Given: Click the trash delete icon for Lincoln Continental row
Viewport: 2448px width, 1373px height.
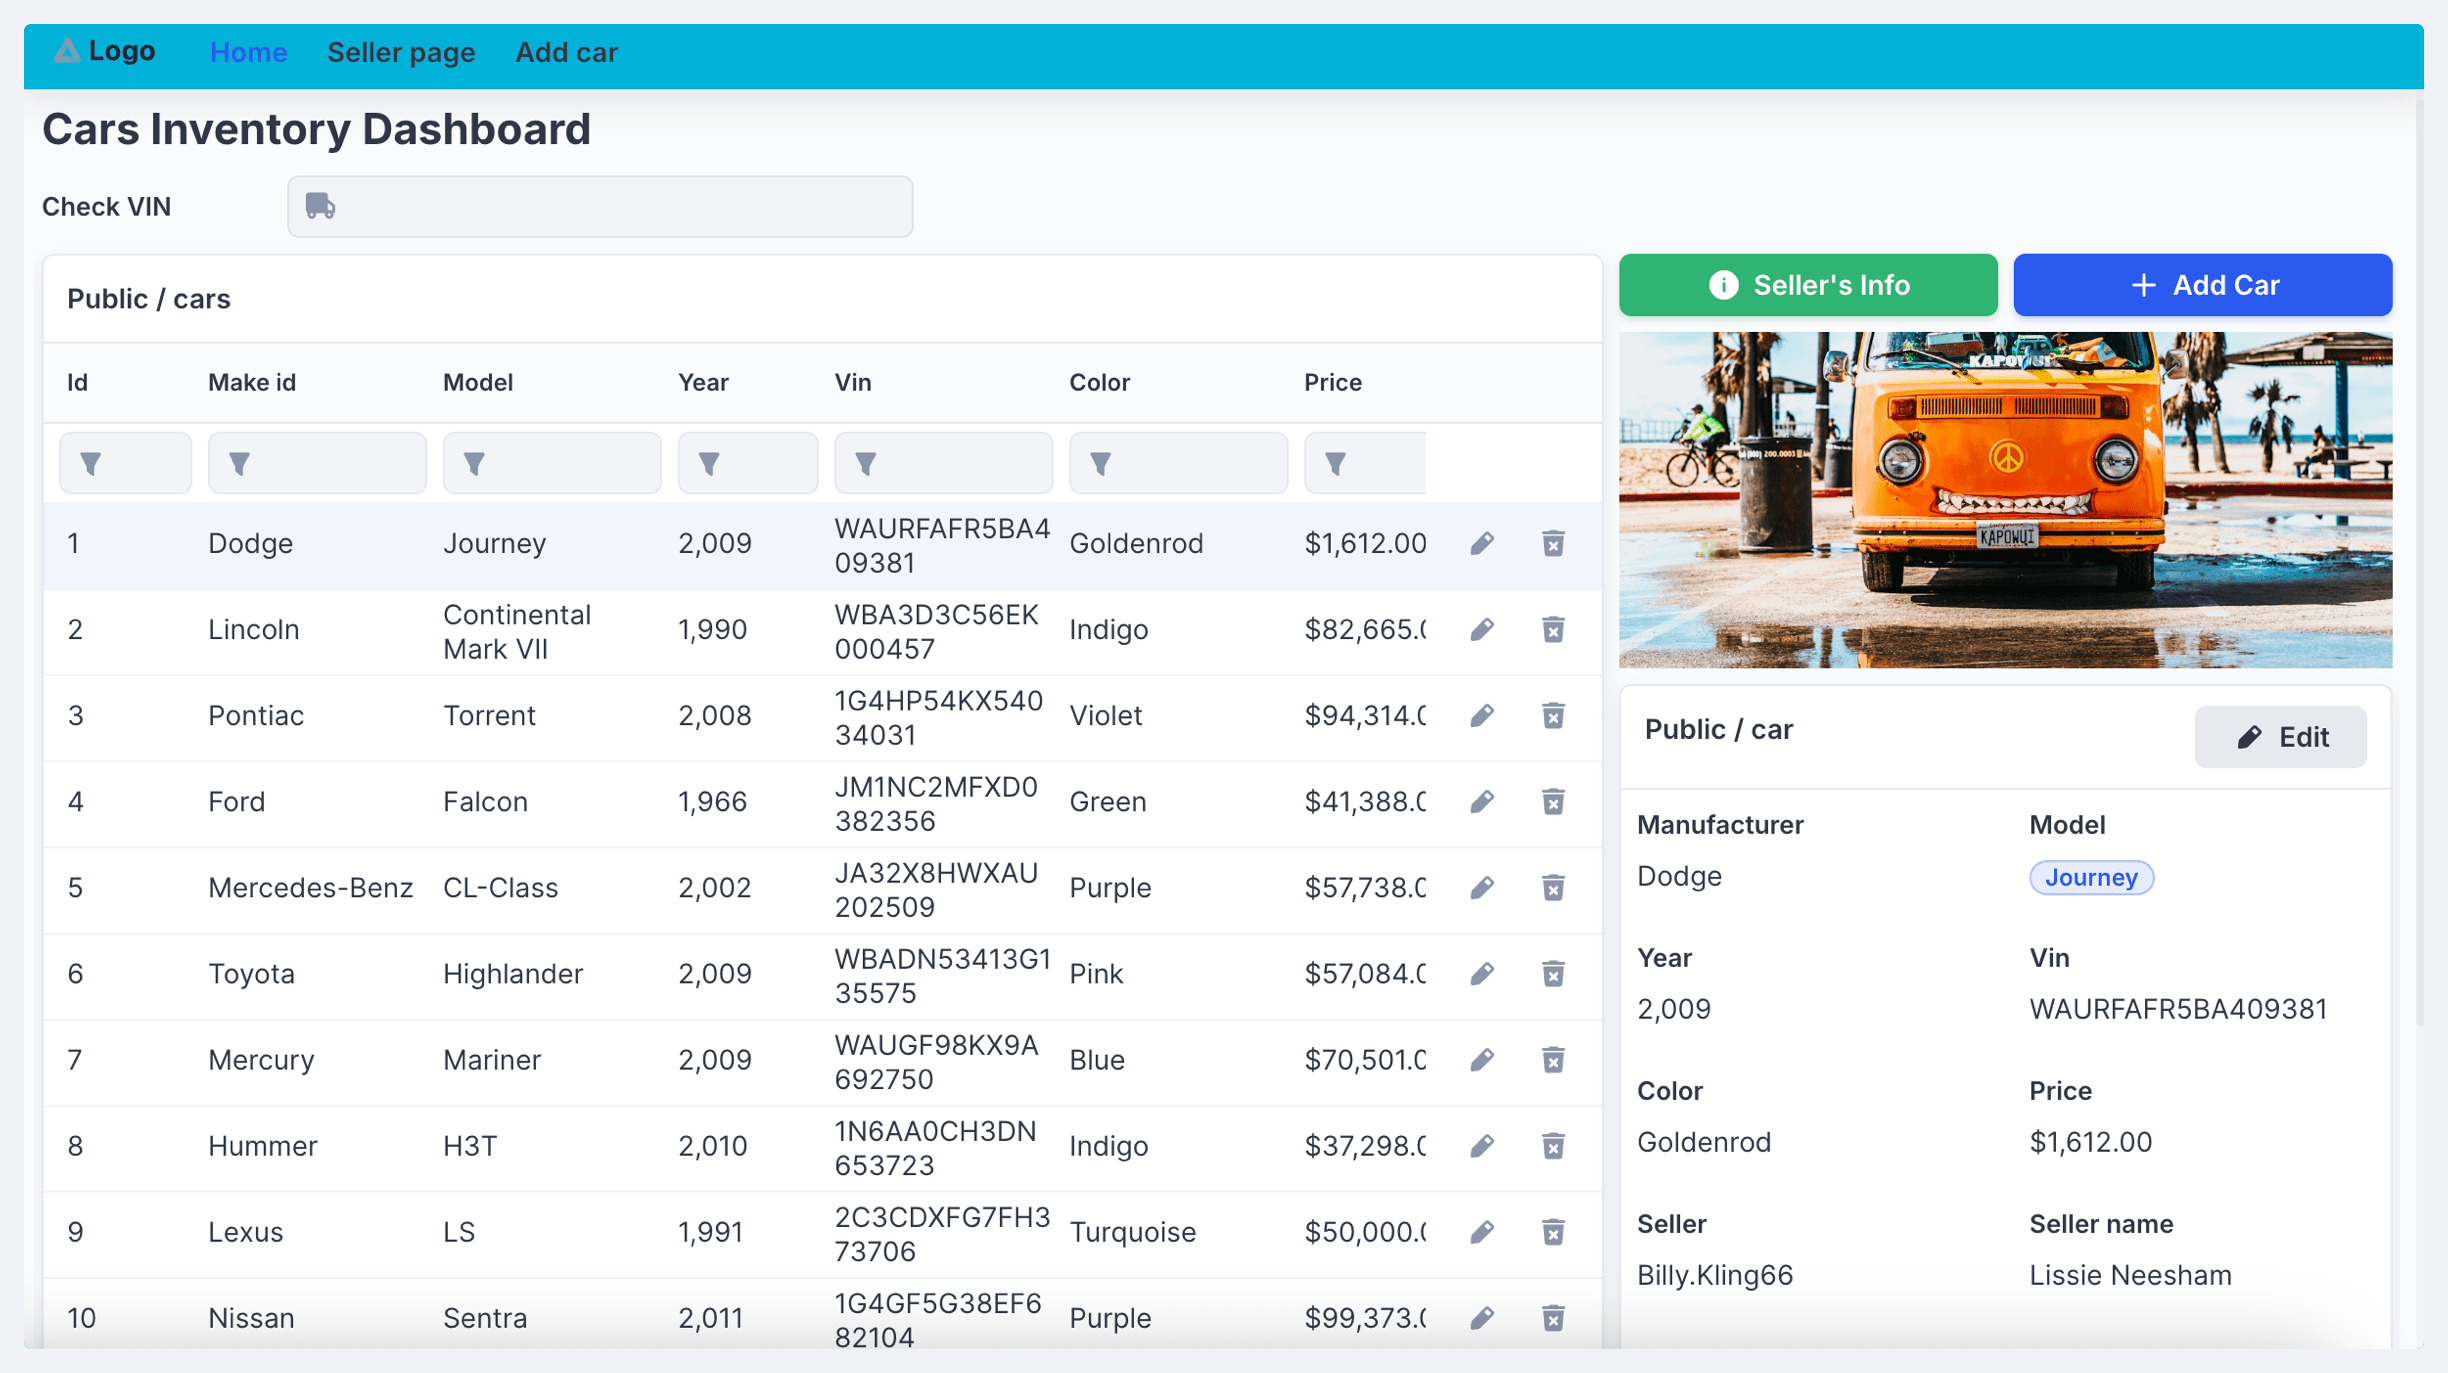Looking at the screenshot, I should pos(1553,629).
